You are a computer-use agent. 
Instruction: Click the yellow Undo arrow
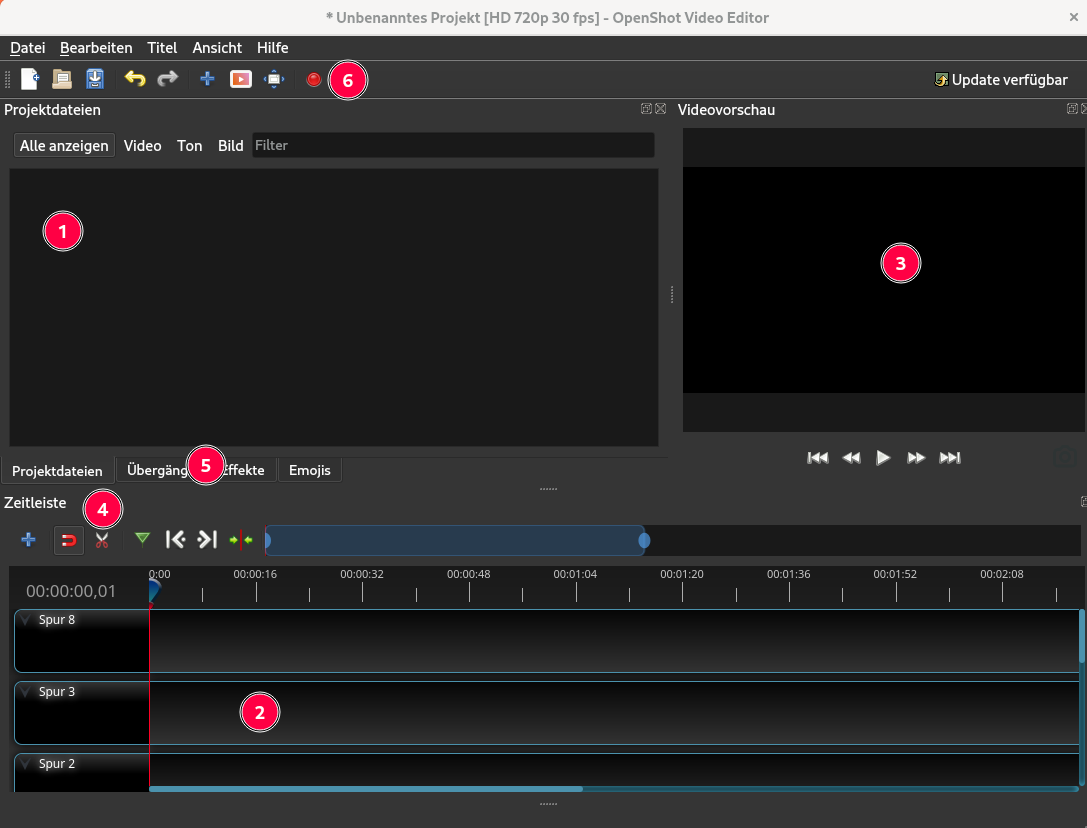(x=135, y=79)
